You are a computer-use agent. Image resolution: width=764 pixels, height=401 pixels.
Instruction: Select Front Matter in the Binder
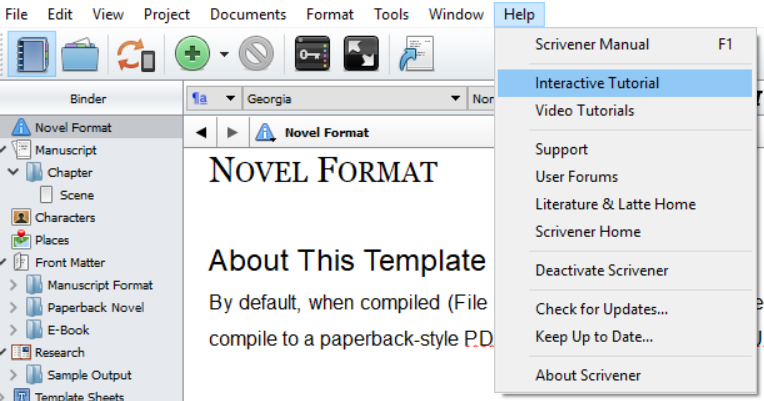coord(70,263)
